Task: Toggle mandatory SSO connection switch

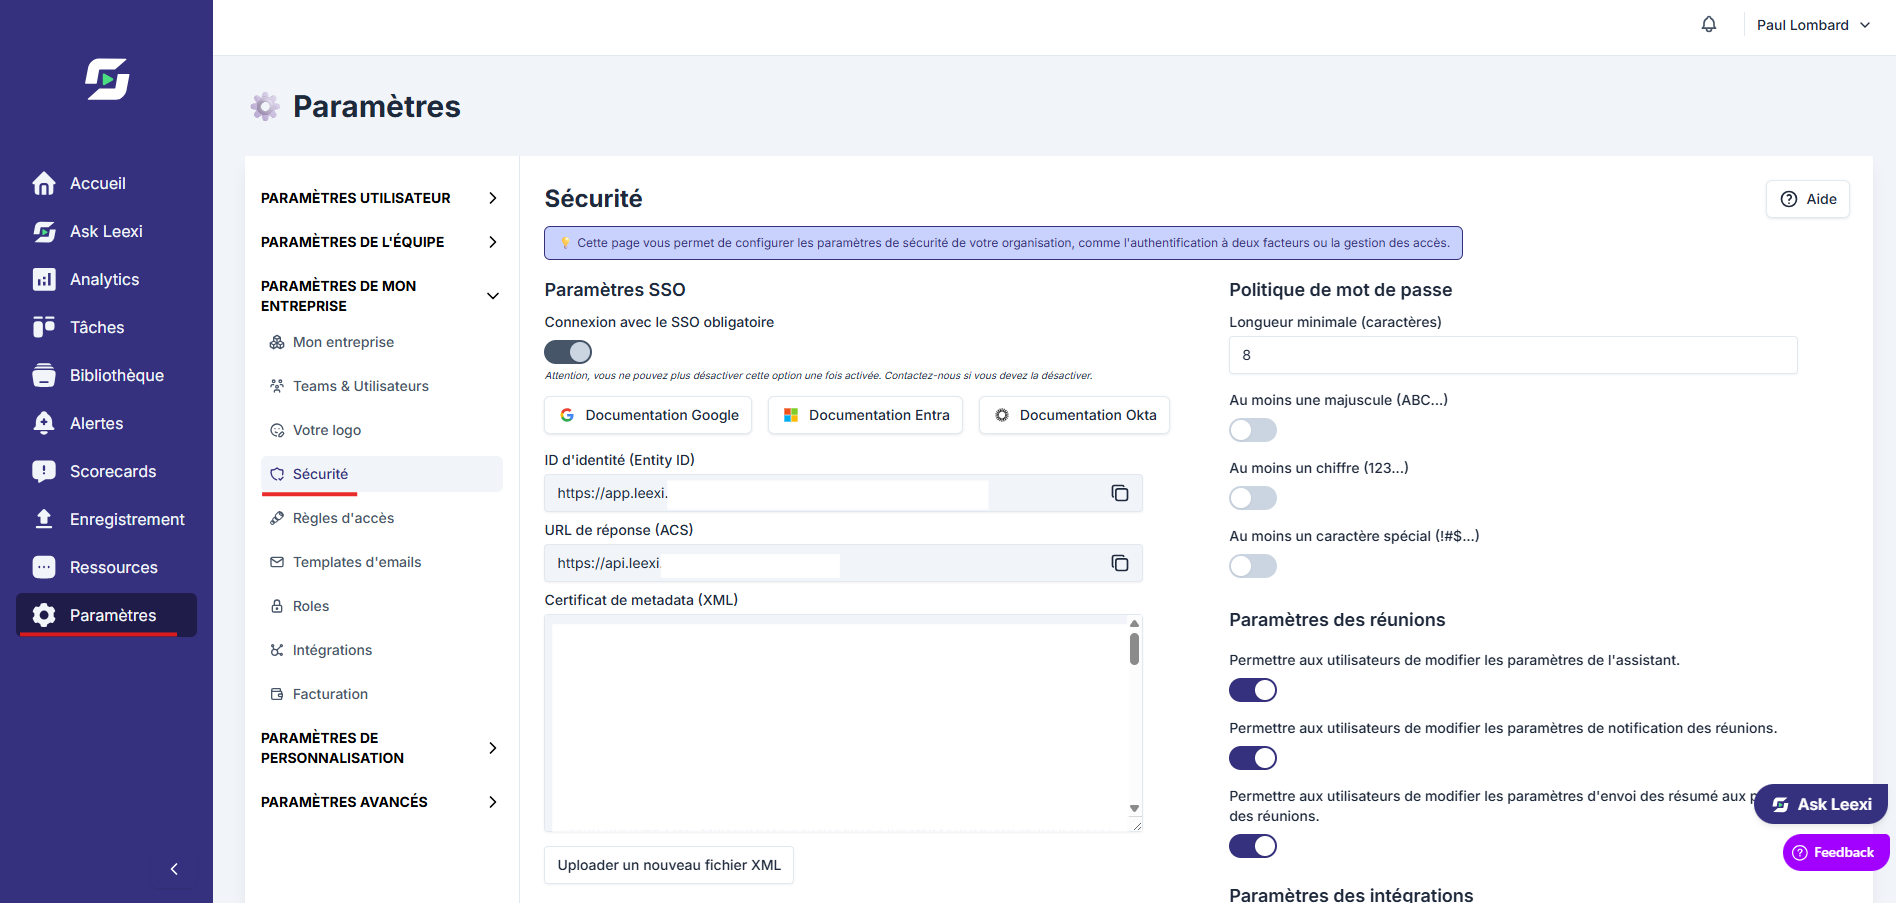Action: 568,352
